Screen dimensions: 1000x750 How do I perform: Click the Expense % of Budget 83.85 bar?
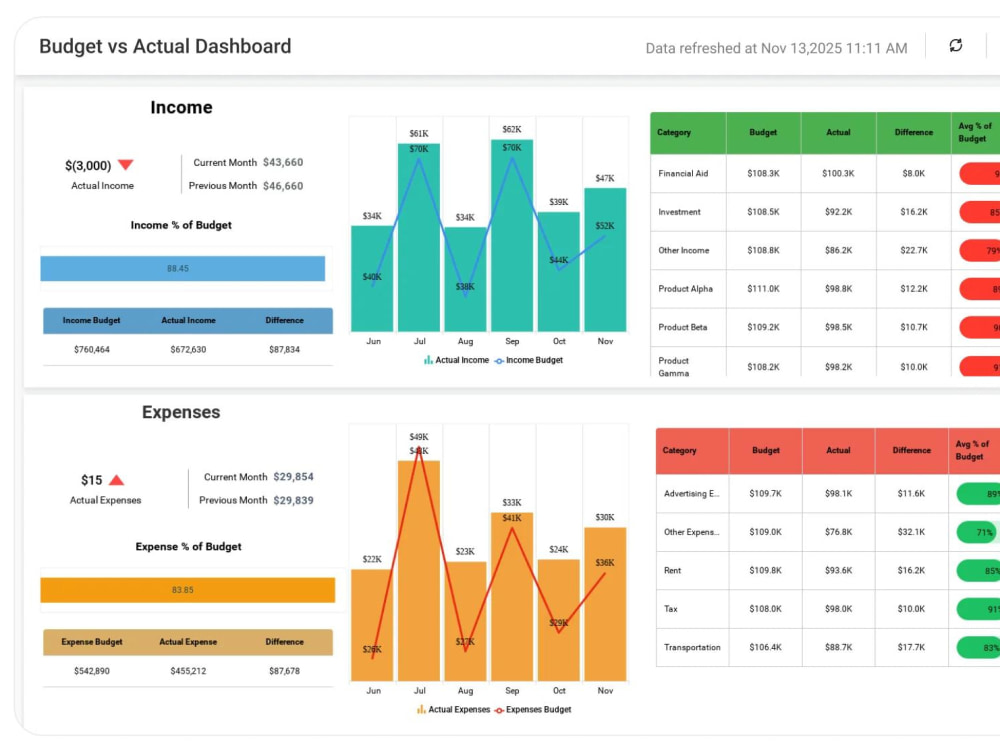coord(188,590)
